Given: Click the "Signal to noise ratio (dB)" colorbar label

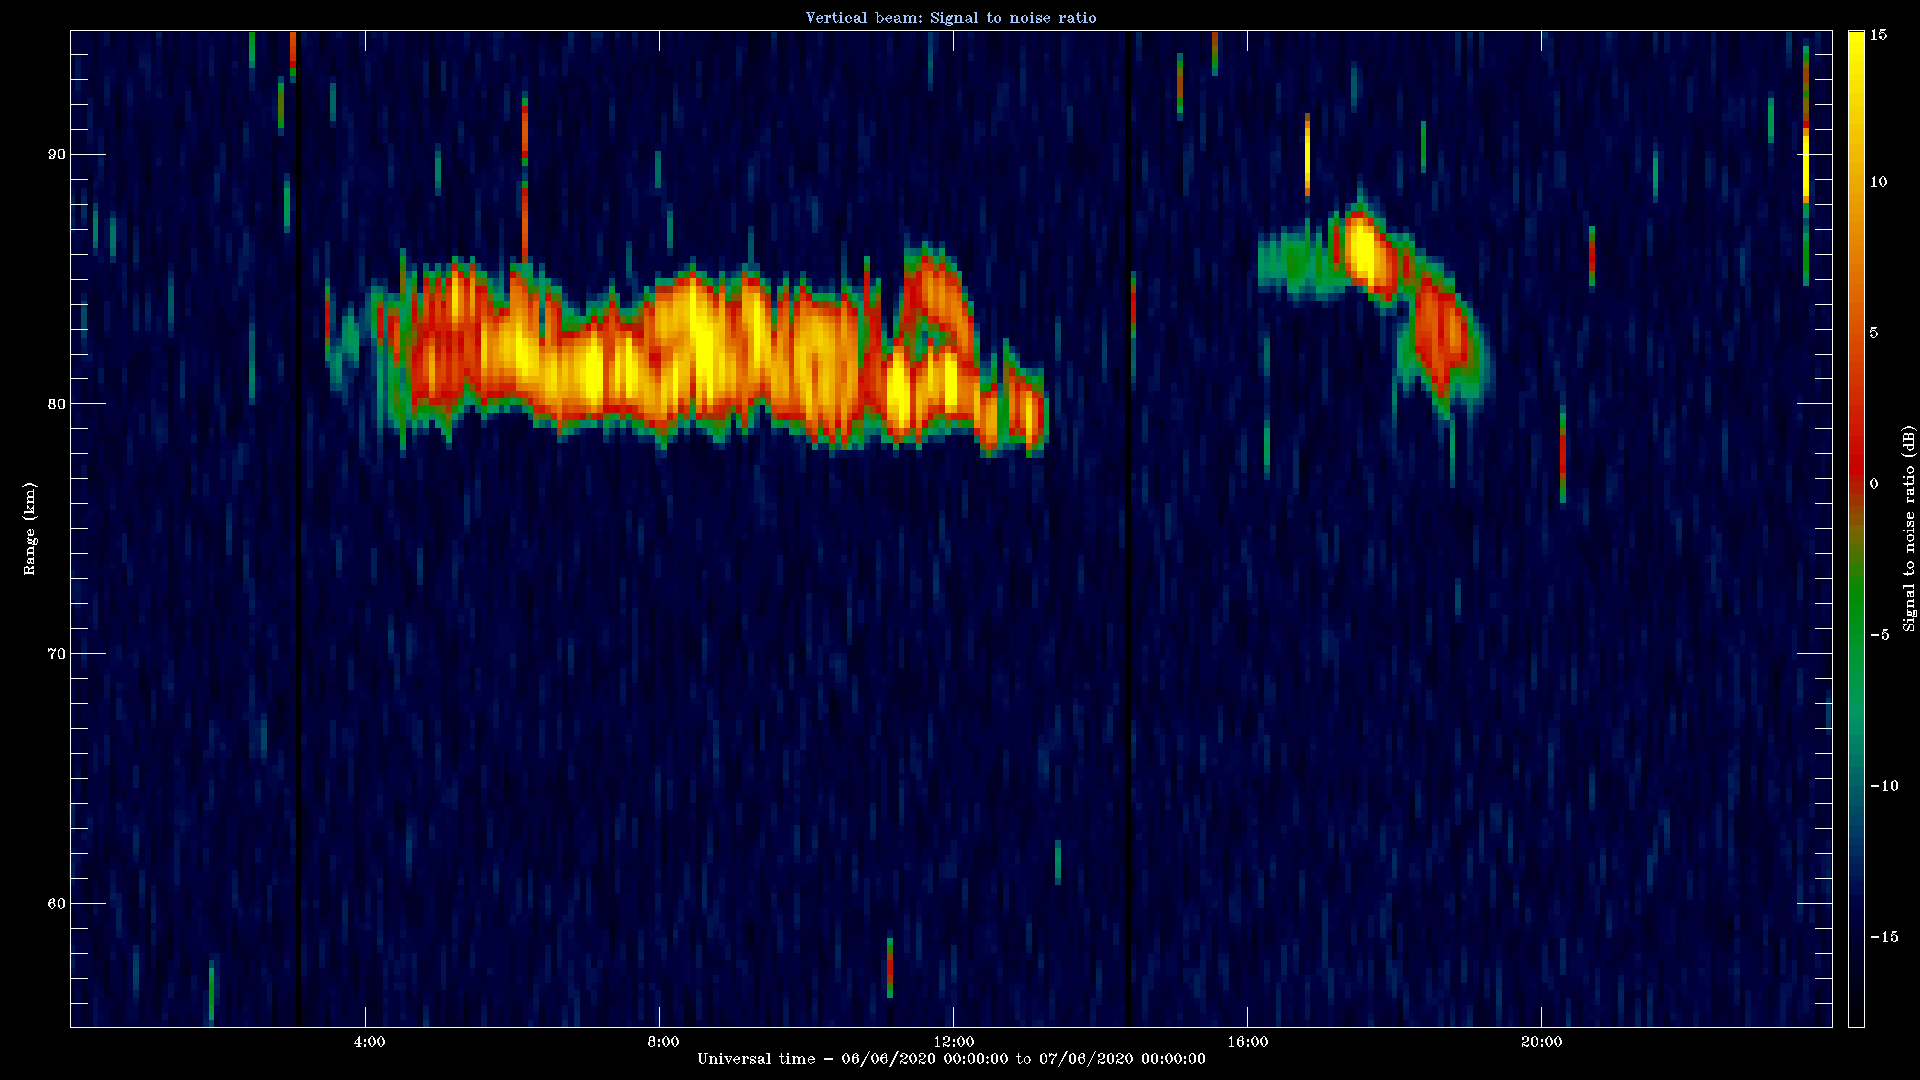Looking at the screenshot, I should pyautogui.click(x=1909, y=528).
